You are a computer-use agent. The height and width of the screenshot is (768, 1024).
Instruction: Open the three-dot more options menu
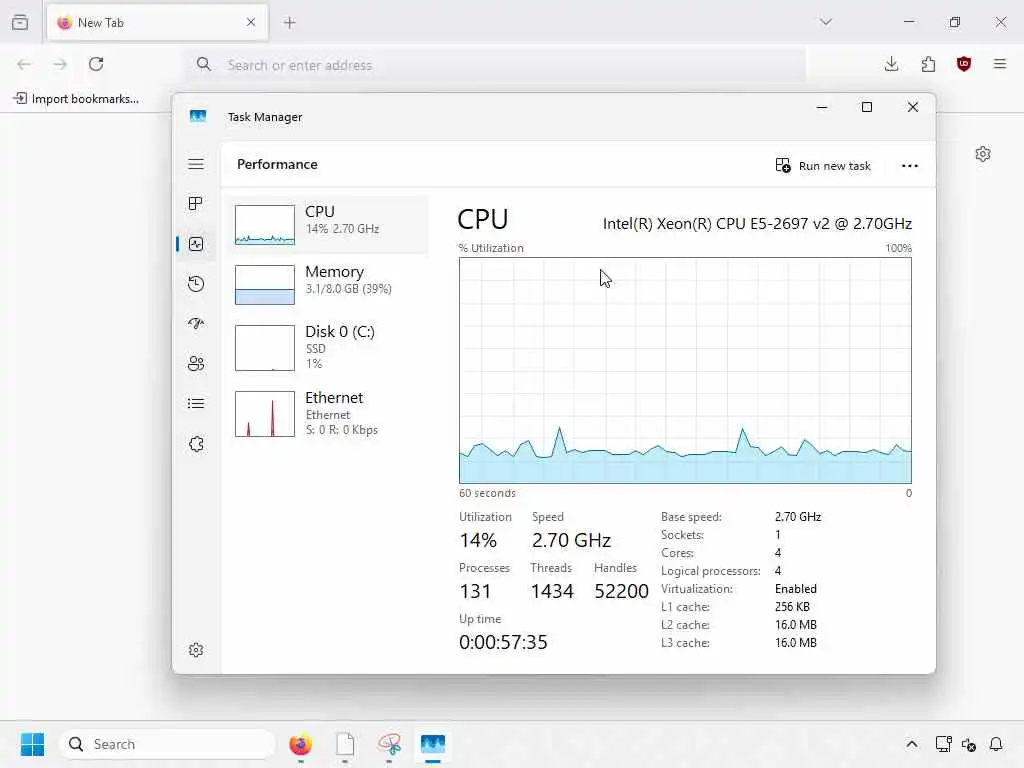(x=910, y=166)
